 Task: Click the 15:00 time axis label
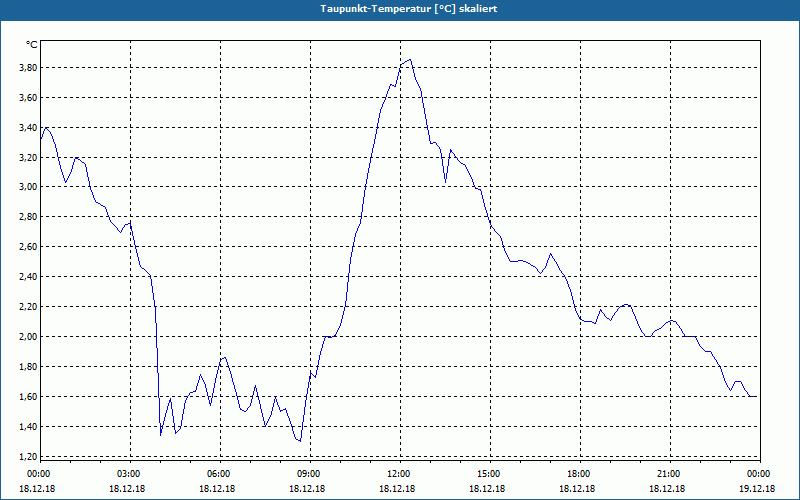tap(489, 474)
